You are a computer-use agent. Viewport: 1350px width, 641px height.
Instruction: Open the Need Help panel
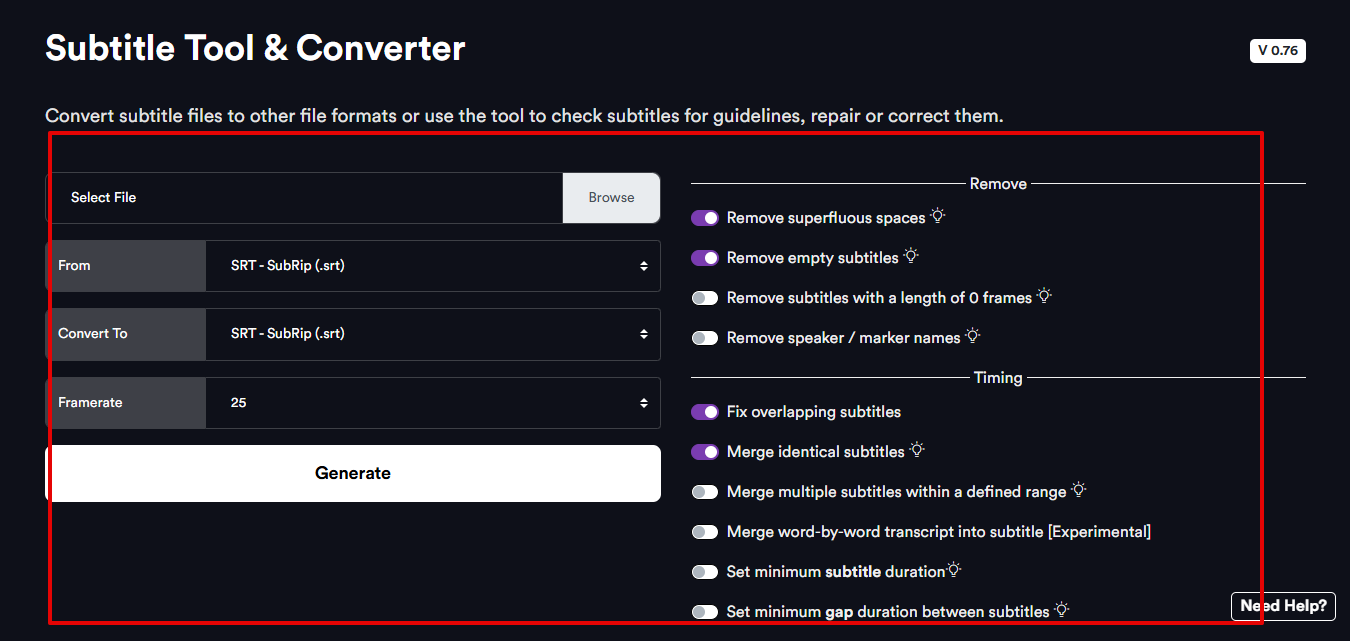(1283, 606)
